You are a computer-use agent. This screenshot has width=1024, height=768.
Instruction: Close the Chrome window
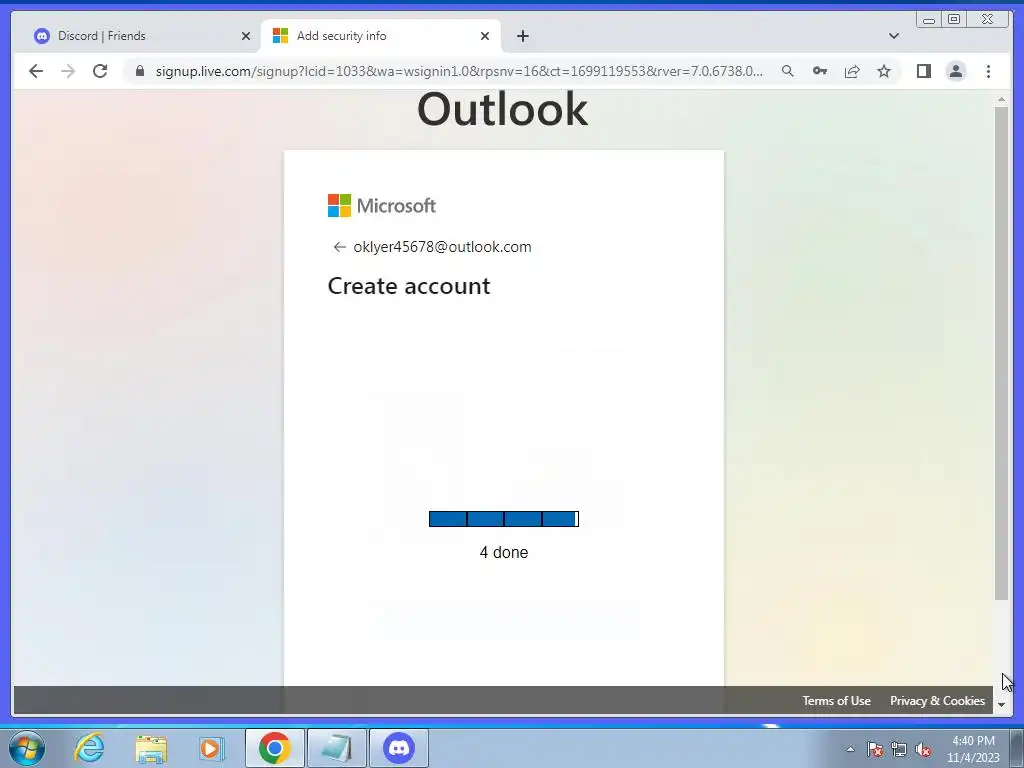(x=988, y=20)
